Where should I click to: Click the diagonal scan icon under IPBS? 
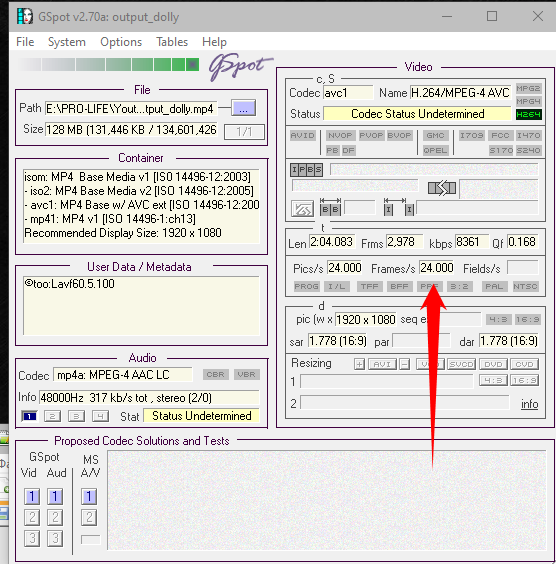tap(302, 208)
